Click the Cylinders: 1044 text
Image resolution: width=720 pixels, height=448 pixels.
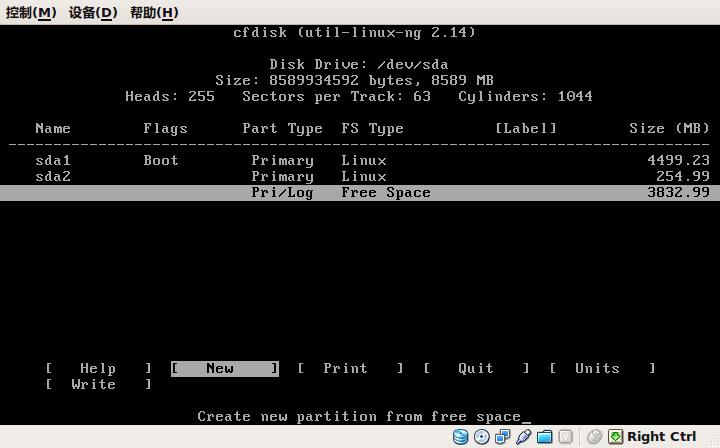click(526, 96)
